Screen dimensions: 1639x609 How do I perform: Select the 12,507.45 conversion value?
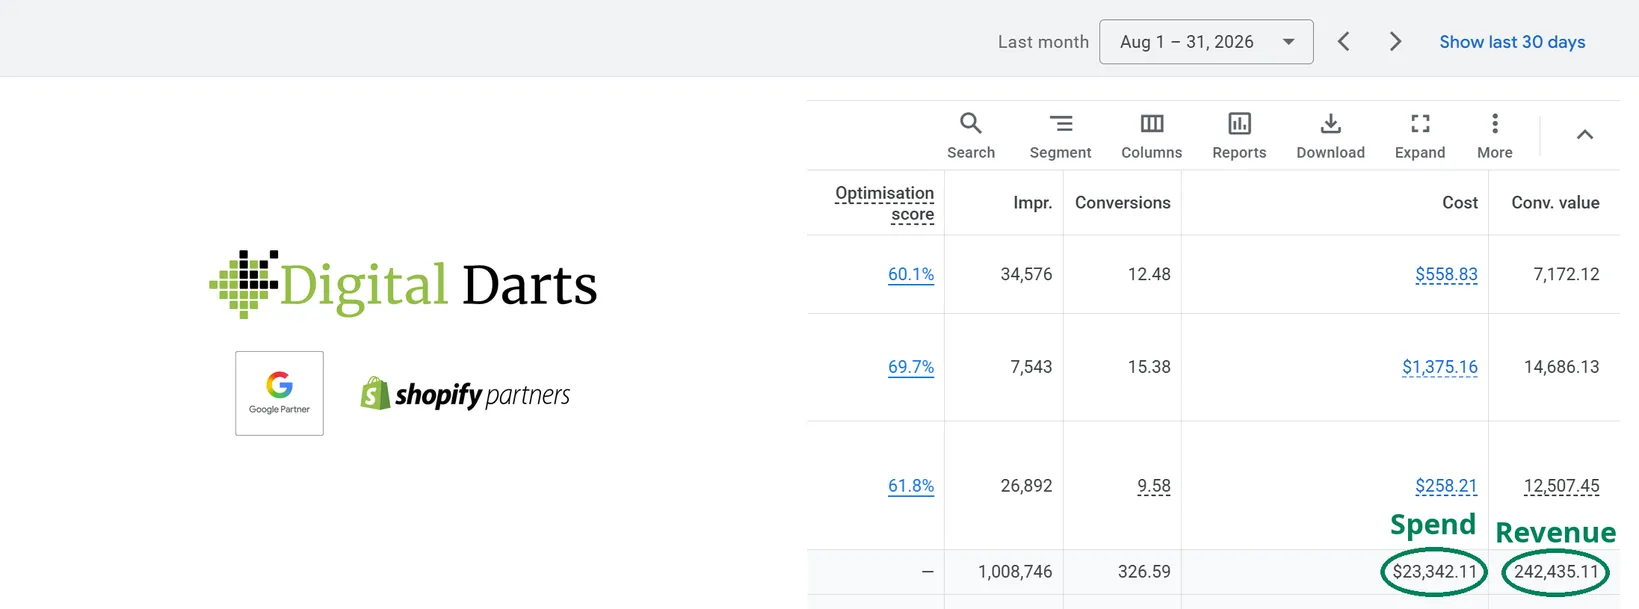pyautogui.click(x=1561, y=486)
